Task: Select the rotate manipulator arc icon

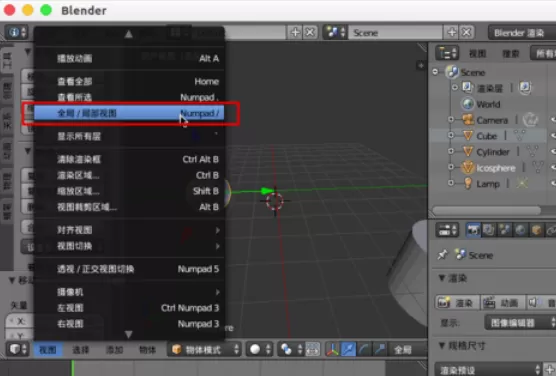Action: pyautogui.click(x=364, y=349)
